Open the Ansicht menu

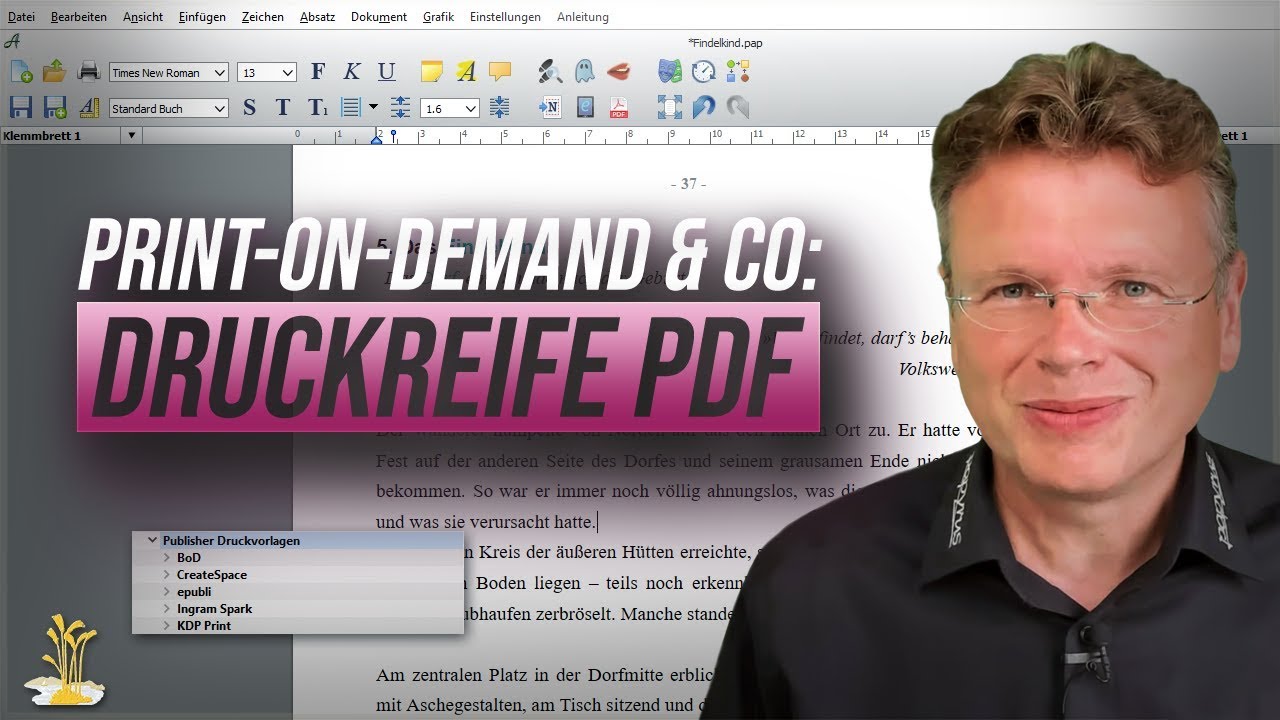[143, 17]
